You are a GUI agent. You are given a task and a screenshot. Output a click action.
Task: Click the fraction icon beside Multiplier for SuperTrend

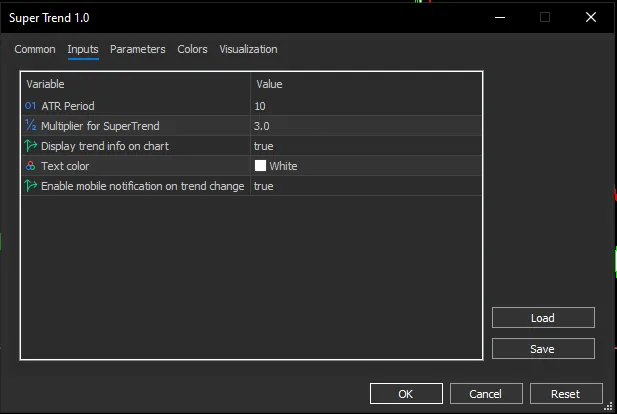point(30,126)
